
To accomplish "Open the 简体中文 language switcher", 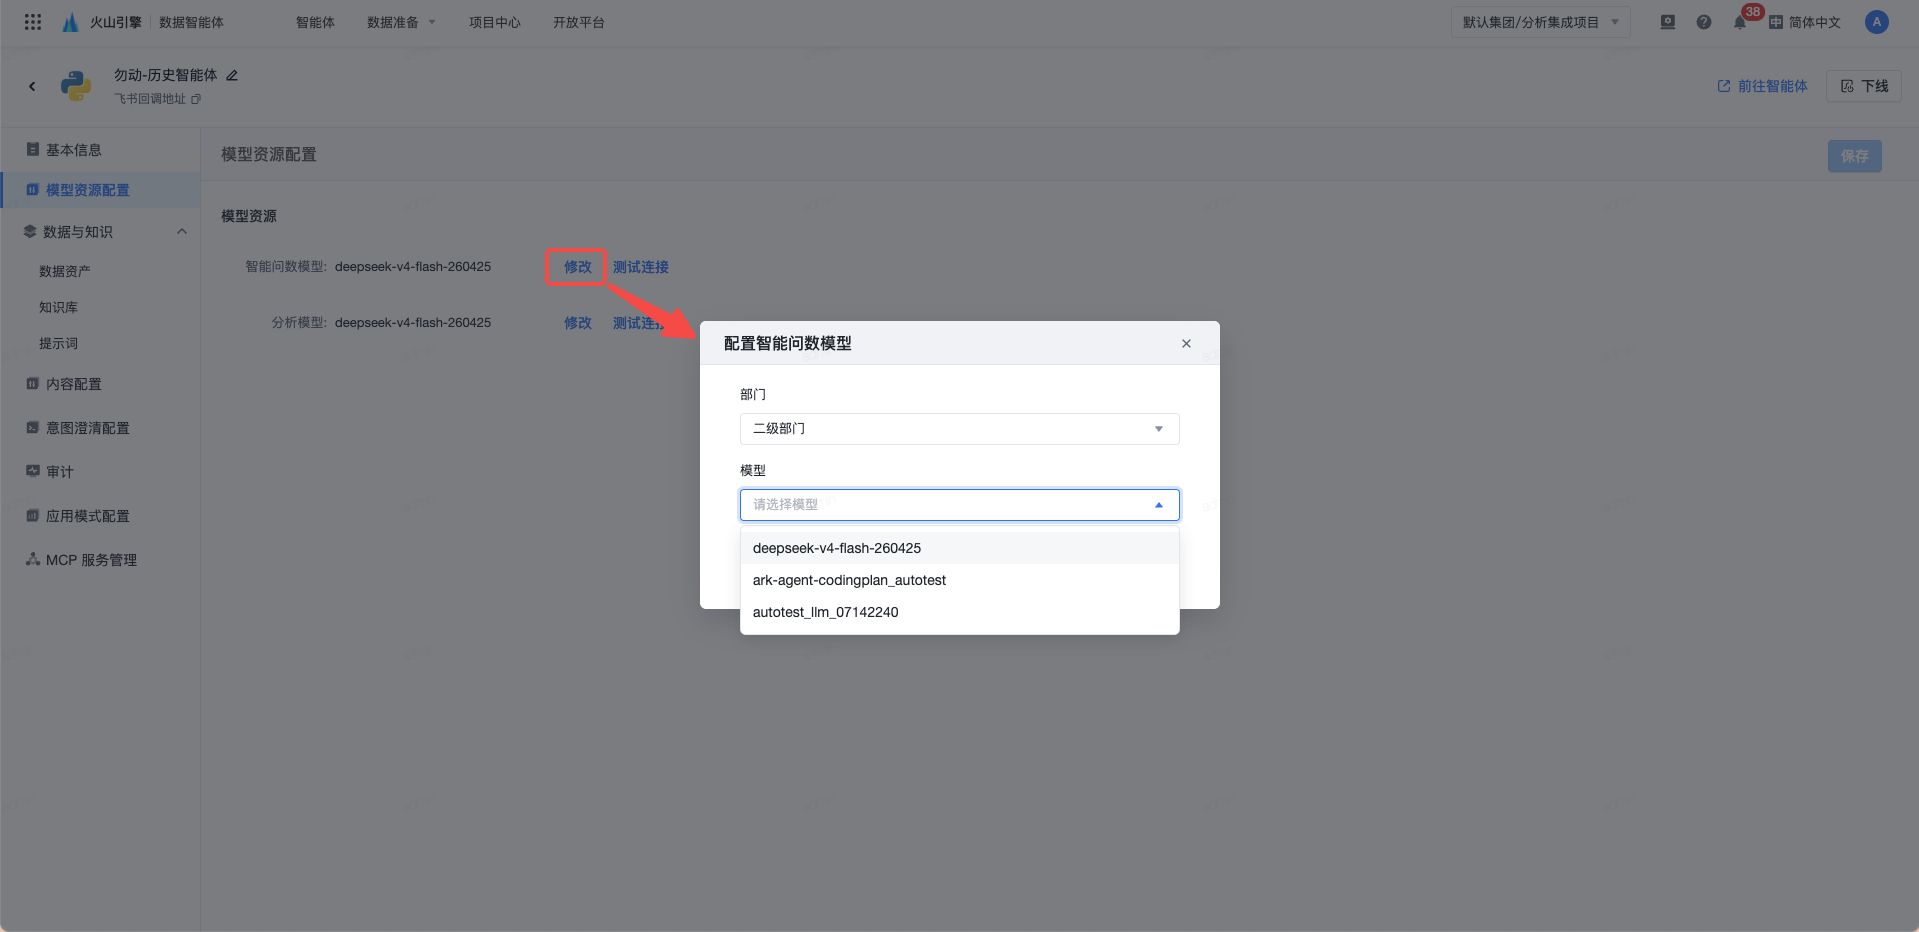I will pos(1805,22).
